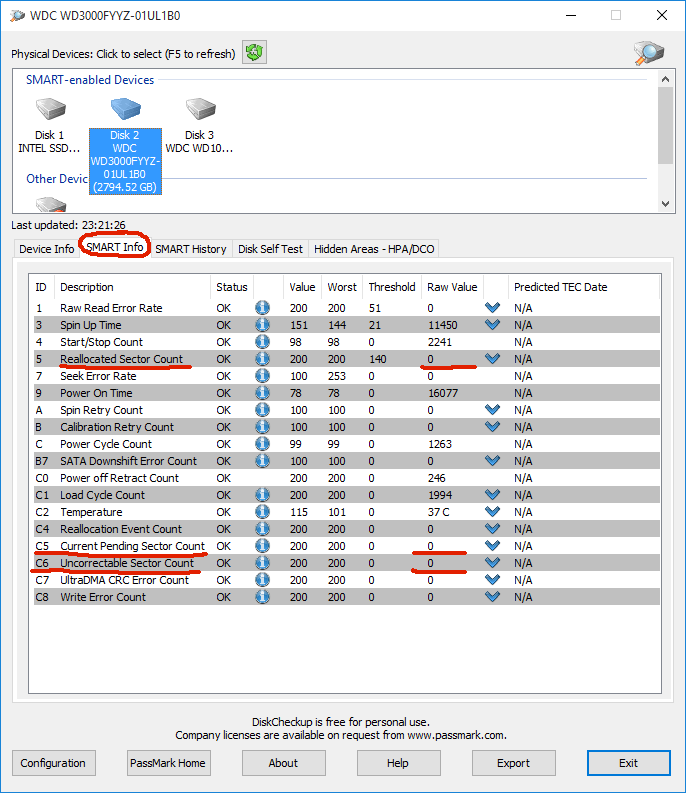The height and width of the screenshot is (793, 686).
Task: Expand chevron for UltraDMA CRC Error Count row
Action: pyautogui.click(x=492, y=580)
